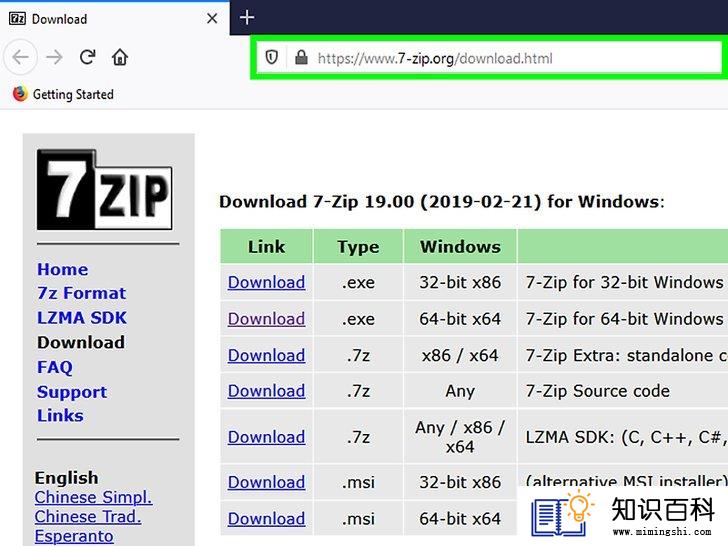Download the 64-bit x64 .msi installer
This screenshot has width=728, height=546.
pyautogui.click(x=266, y=519)
